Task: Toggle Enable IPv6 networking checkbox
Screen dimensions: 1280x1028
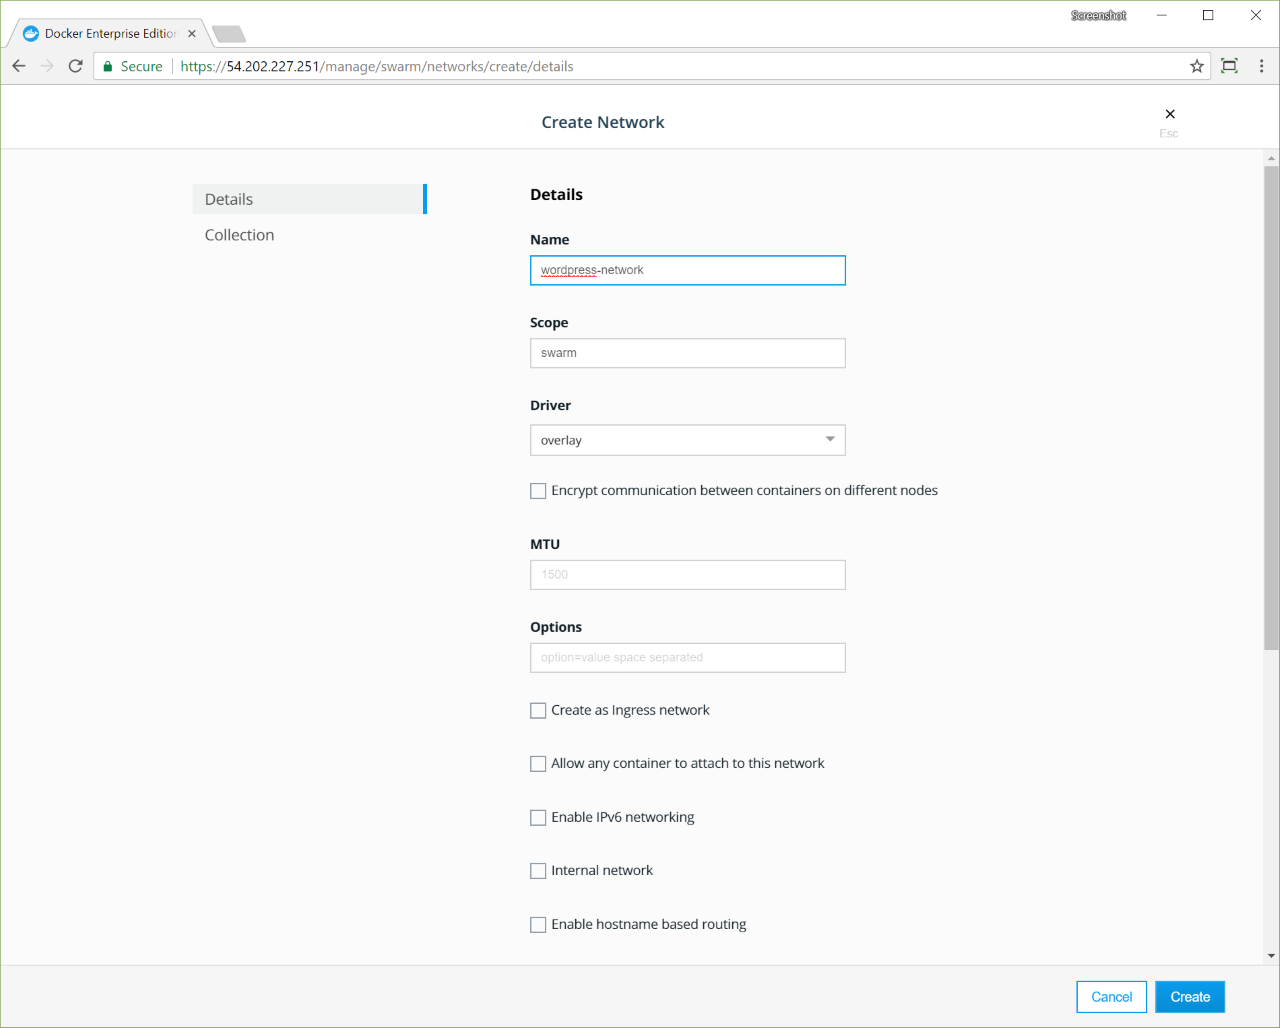Action: click(538, 818)
